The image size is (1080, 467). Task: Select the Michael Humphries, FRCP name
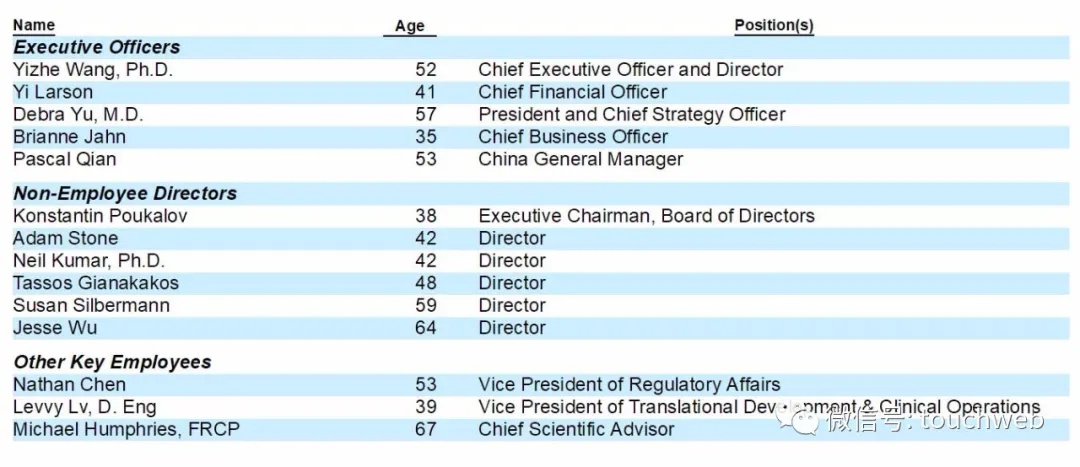(x=126, y=429)
